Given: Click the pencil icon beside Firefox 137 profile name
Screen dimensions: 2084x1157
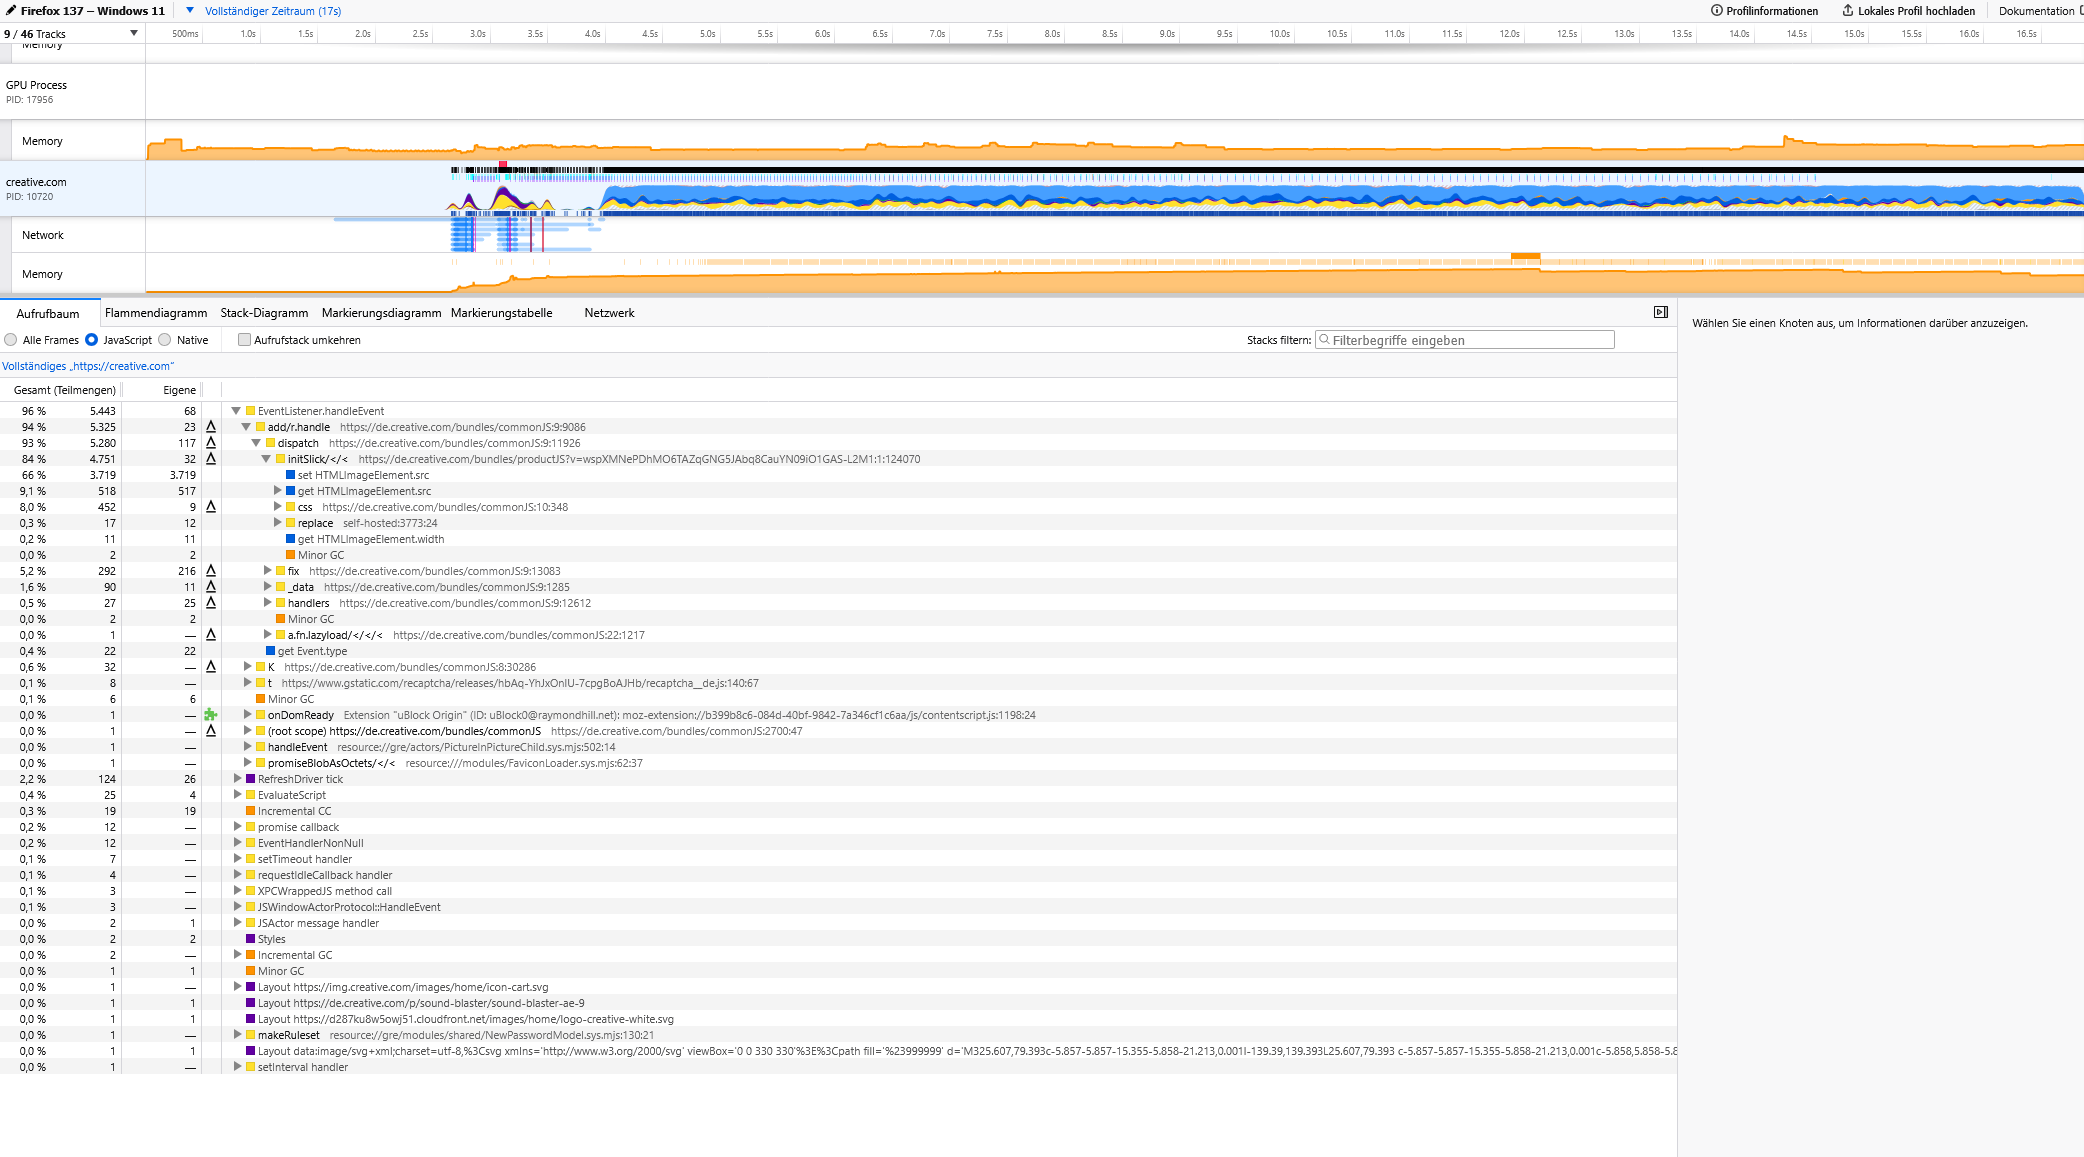Looking at the screenshot, I should (10, 11).
